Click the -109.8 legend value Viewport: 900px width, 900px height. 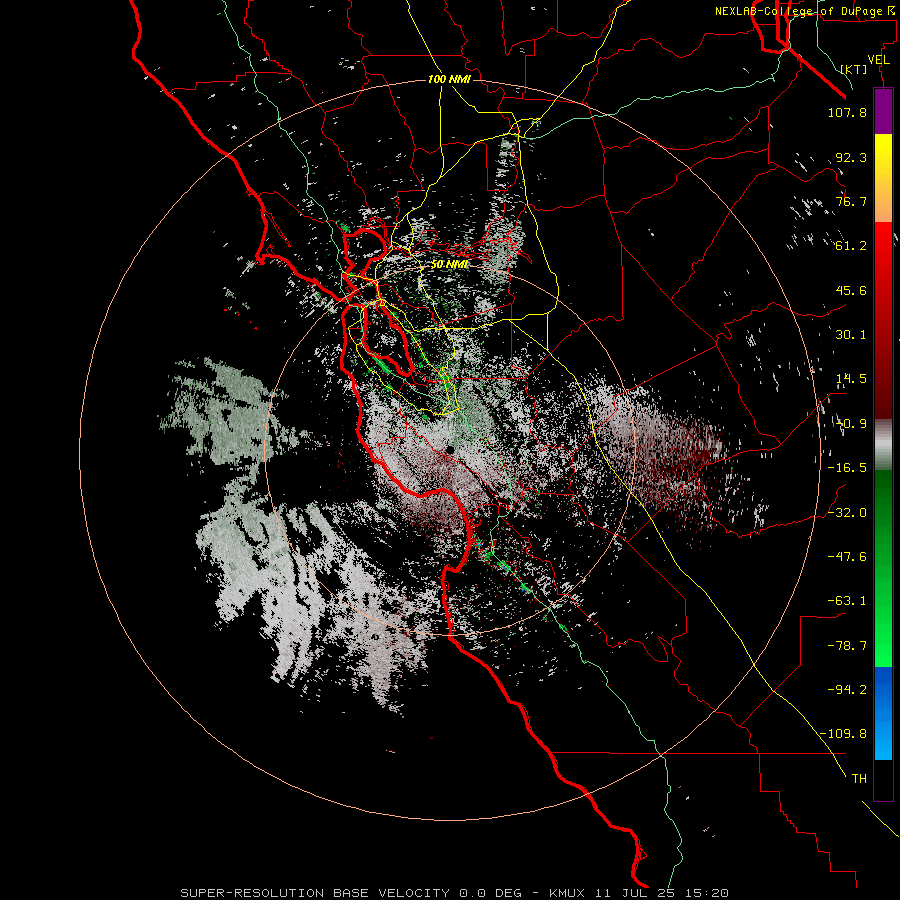843,734
